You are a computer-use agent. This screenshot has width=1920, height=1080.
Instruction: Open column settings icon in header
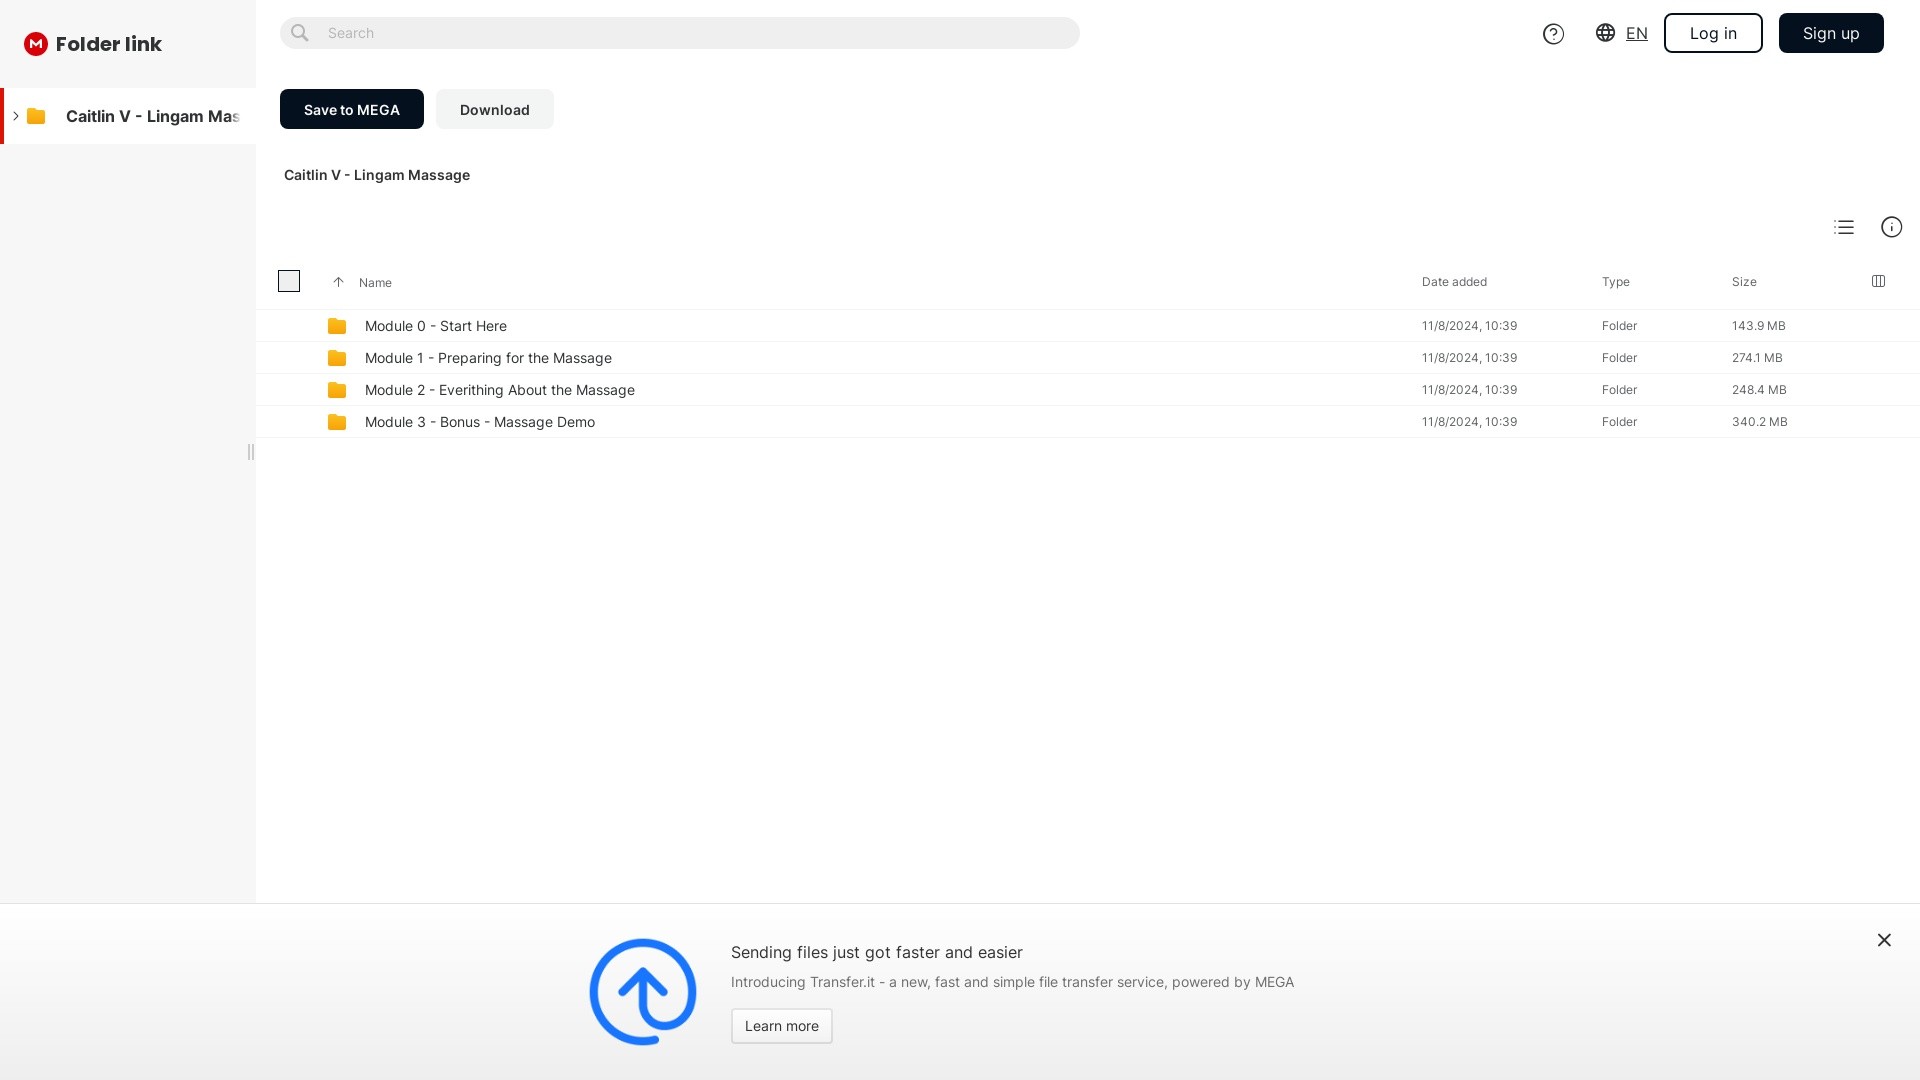1878,281
